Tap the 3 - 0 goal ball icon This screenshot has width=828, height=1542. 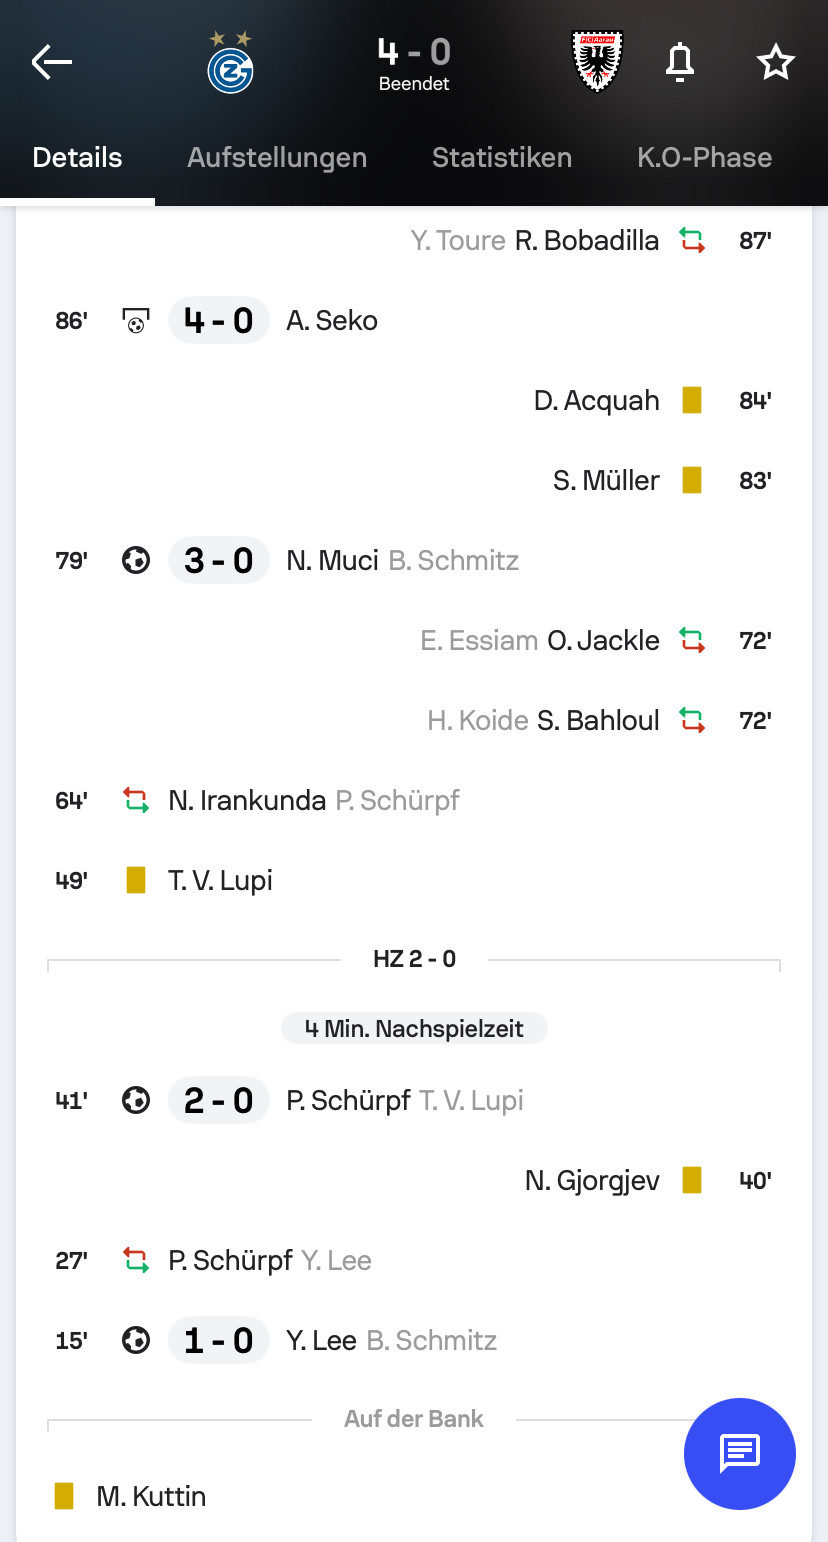(136, 560)
